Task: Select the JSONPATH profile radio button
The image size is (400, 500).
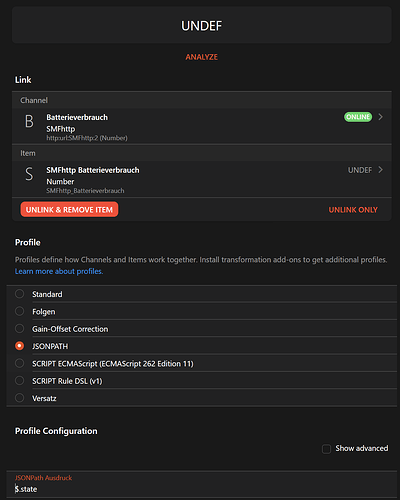Action: [20, 346]
